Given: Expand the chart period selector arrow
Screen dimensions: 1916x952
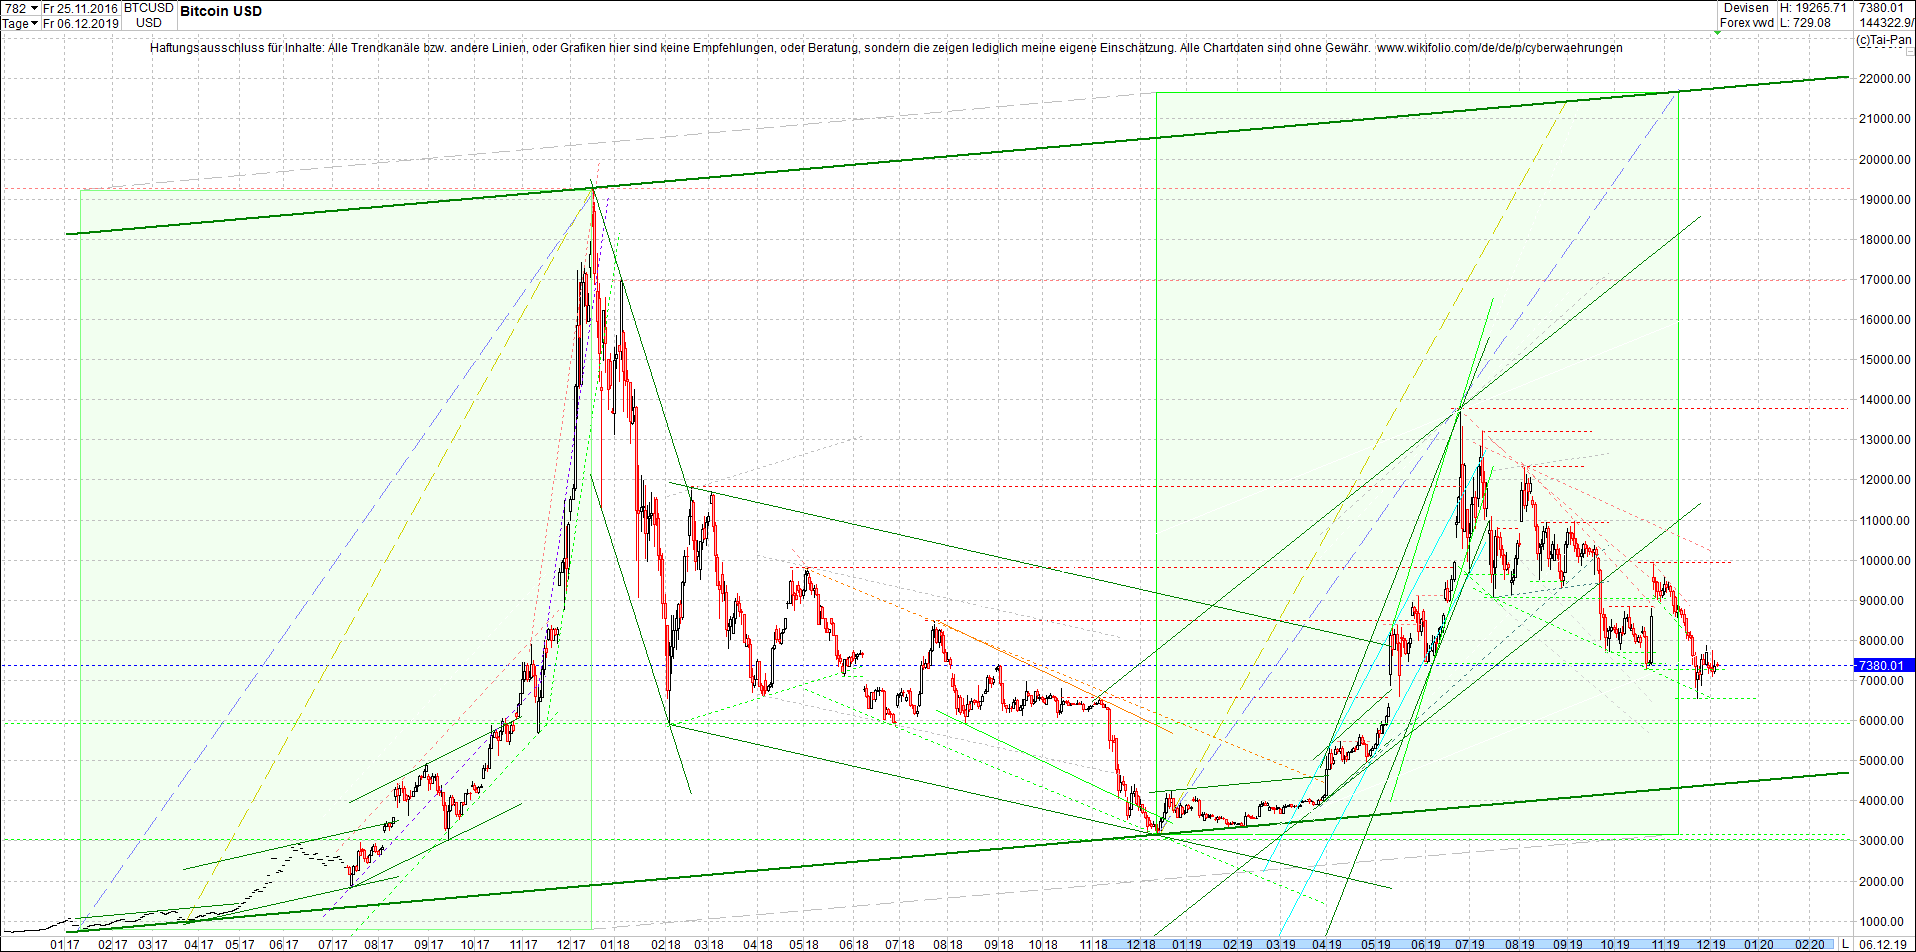Looking at the screenshot, I should pyautogui.click(x=35, y=8).
